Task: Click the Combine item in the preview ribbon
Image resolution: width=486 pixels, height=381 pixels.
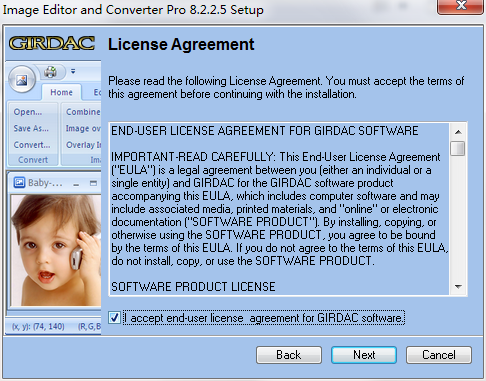Action: tap(83, 112)
